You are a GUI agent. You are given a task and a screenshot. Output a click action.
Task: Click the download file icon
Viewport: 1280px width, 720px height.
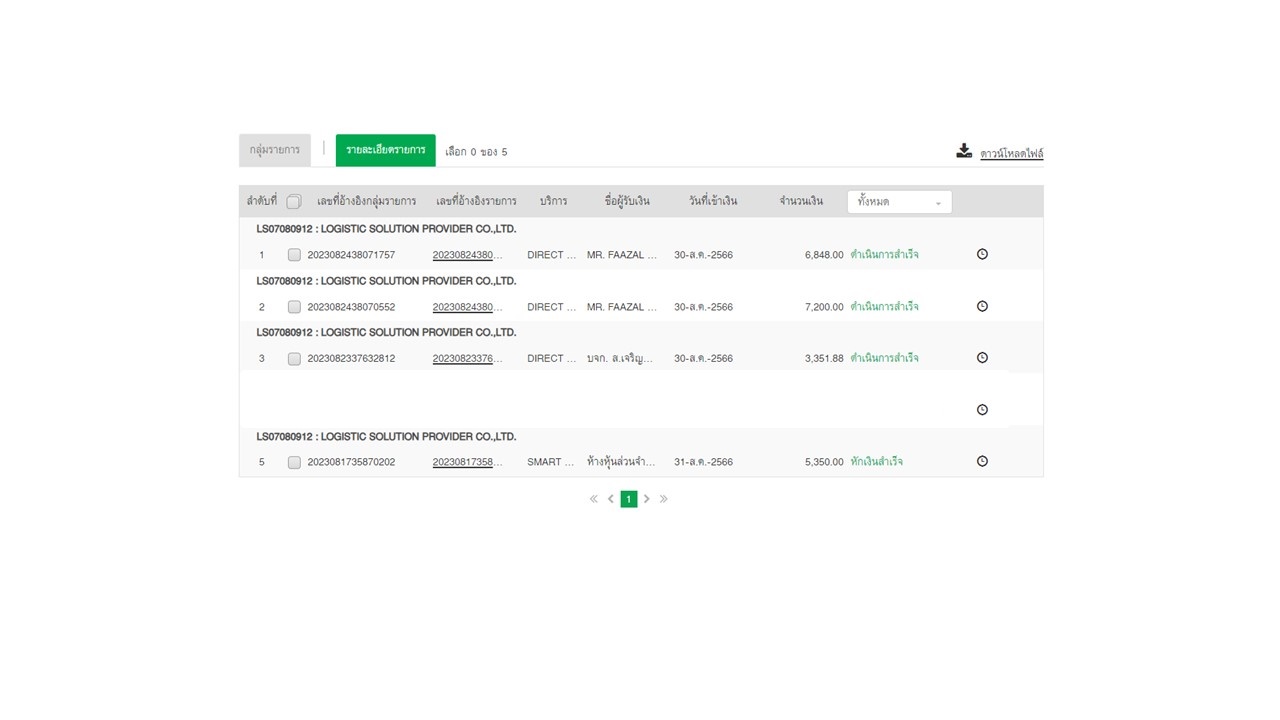(964, 151)
